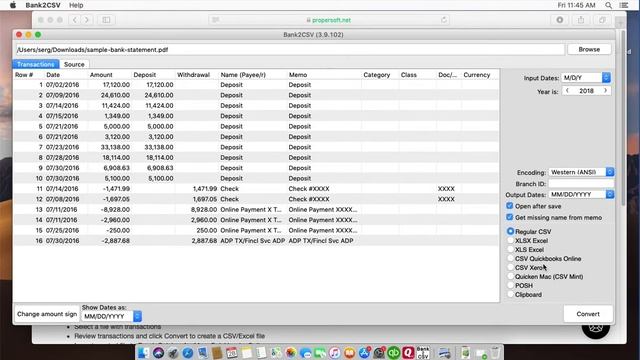Open the Notes app in dock

coord(246,353)
